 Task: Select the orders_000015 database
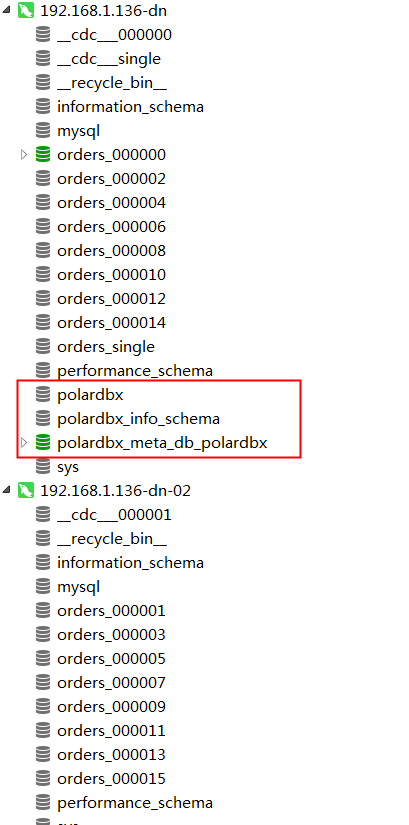tap(111, 779)
